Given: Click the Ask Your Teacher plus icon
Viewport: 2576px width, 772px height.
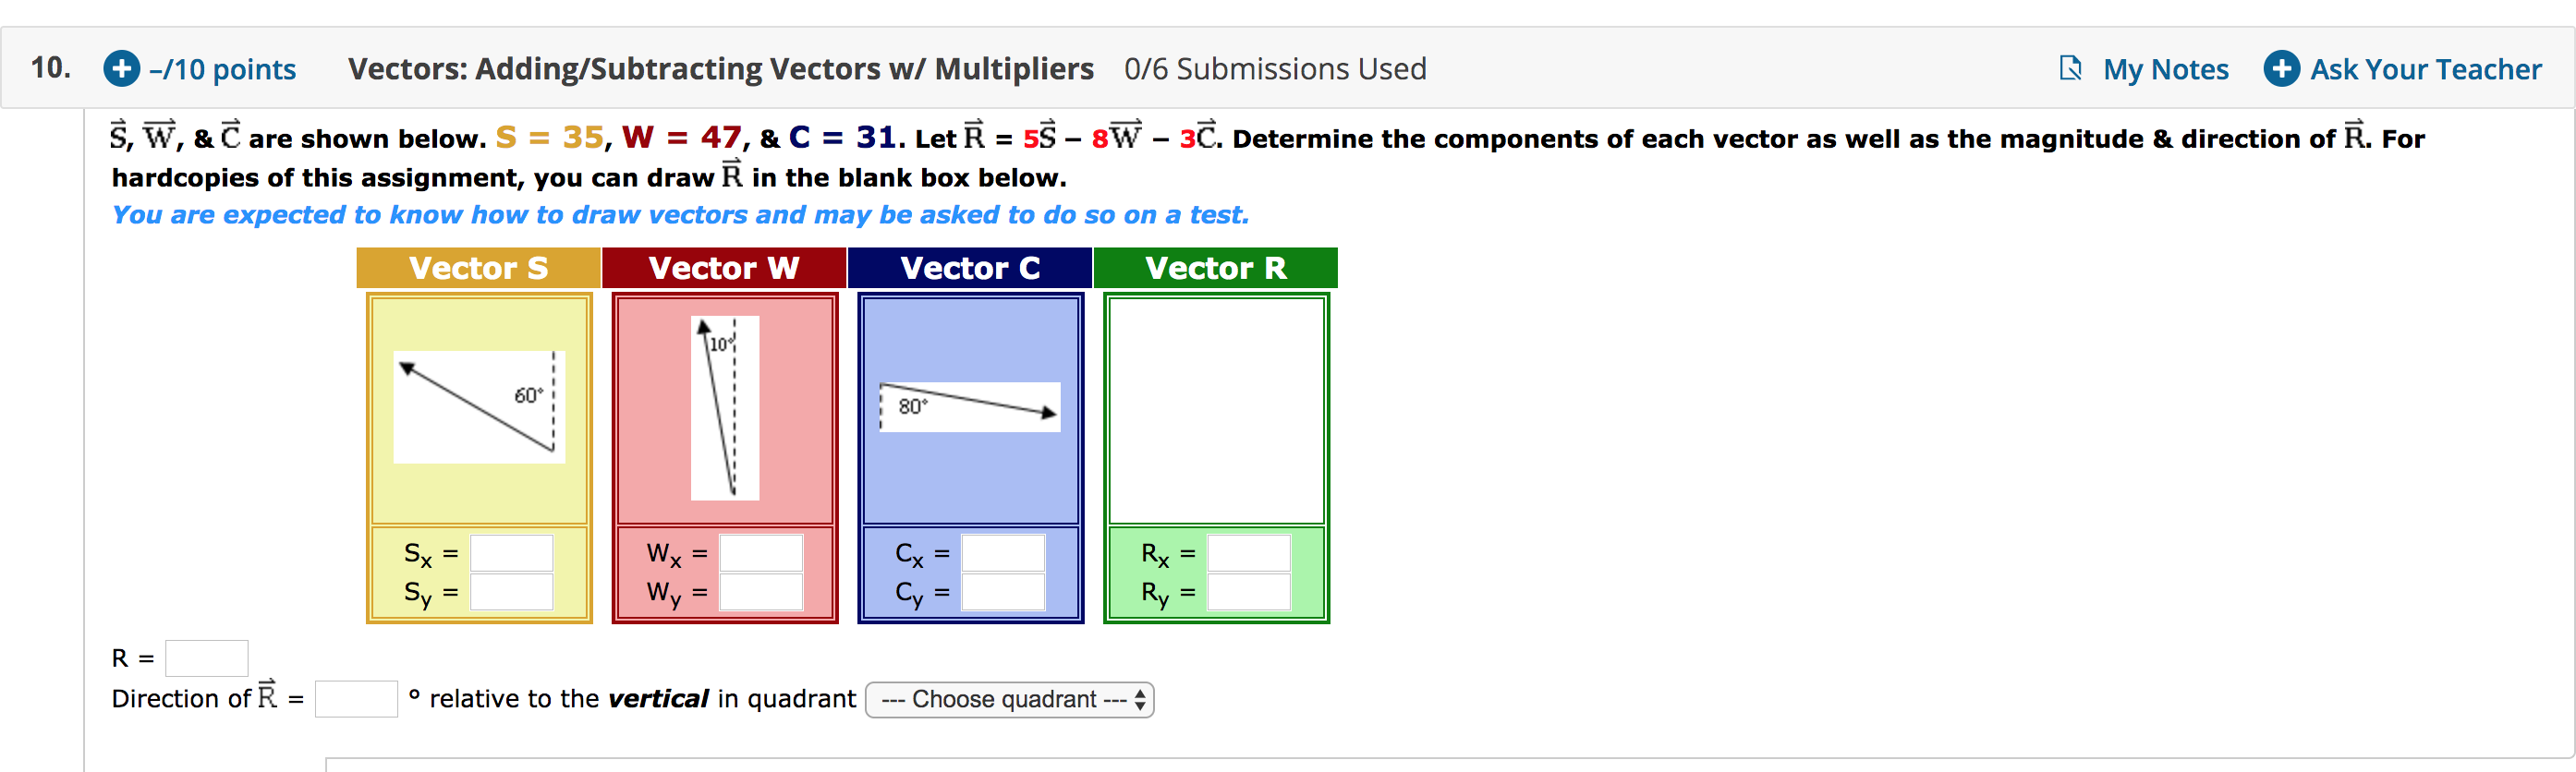Looking at the screenshot, I should [x=2283, y=68].
